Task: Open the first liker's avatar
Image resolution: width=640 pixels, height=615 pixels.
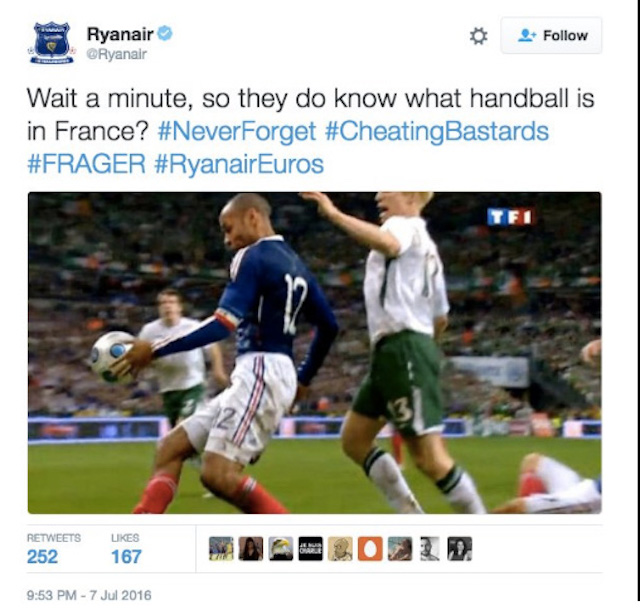Action: point(221,548)
